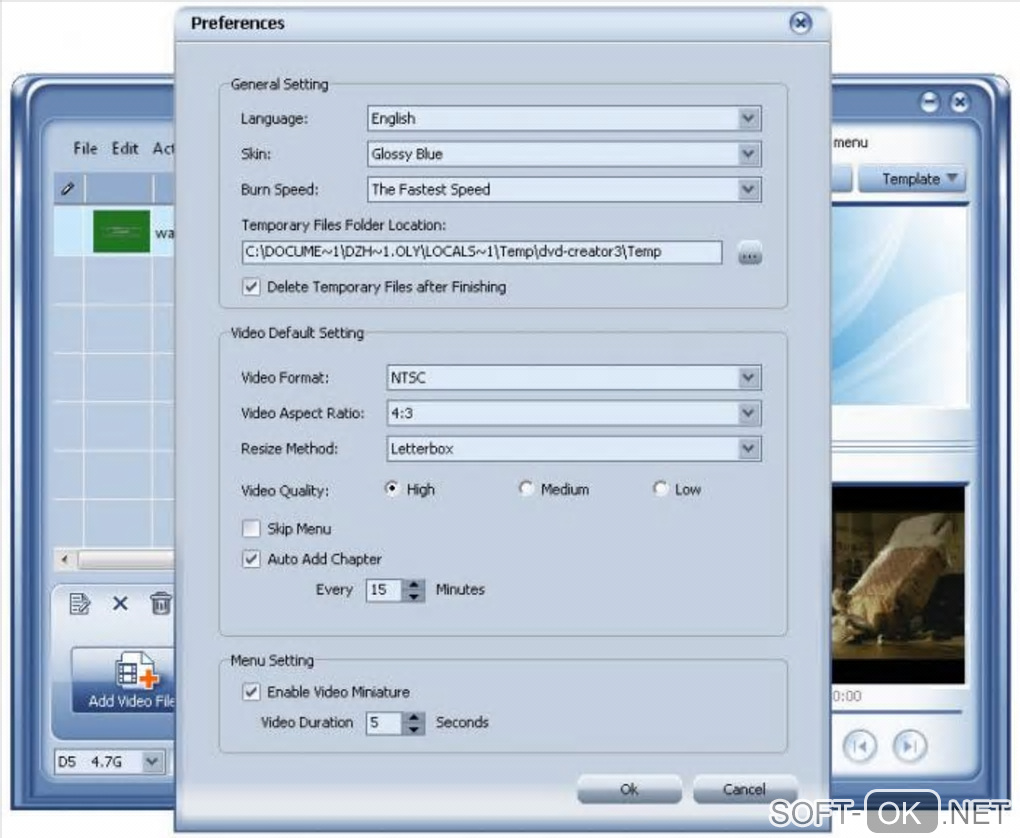Toggle Delete Temporary Files after Finishing
Image resolution: width=1020 pixels, height=838 pixels.
[x=251, y=287]
